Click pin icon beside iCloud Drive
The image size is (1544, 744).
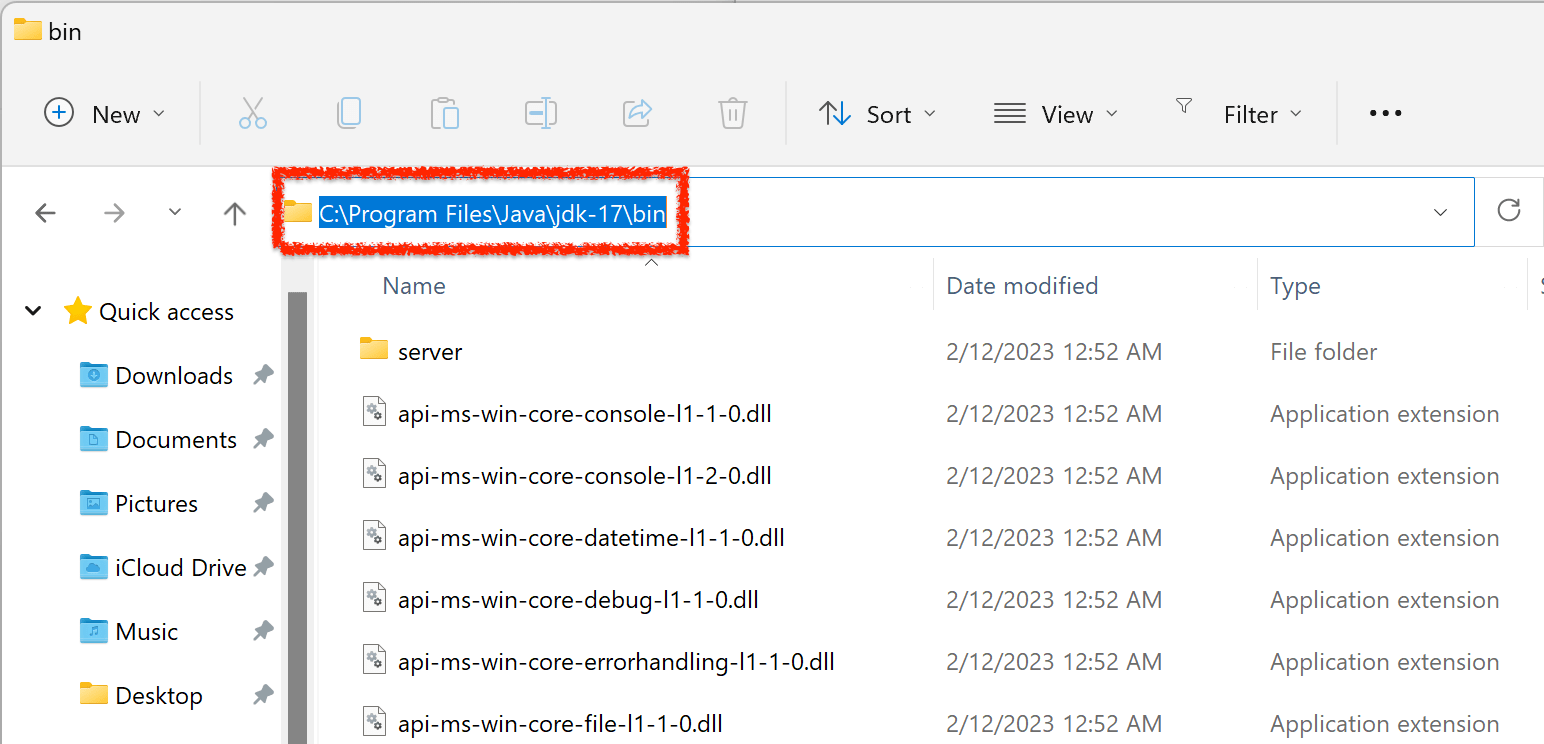click(x=263, y=567)
